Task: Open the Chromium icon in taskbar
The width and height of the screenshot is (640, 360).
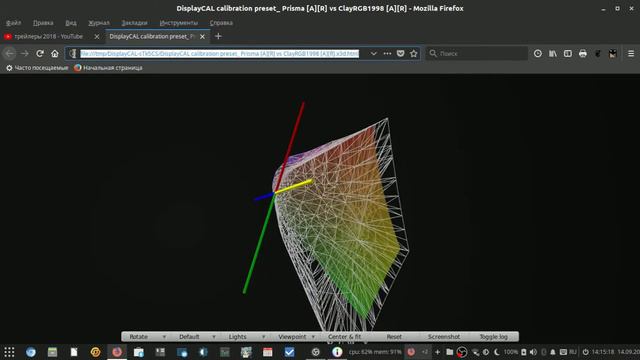Action: coord(31,352)
